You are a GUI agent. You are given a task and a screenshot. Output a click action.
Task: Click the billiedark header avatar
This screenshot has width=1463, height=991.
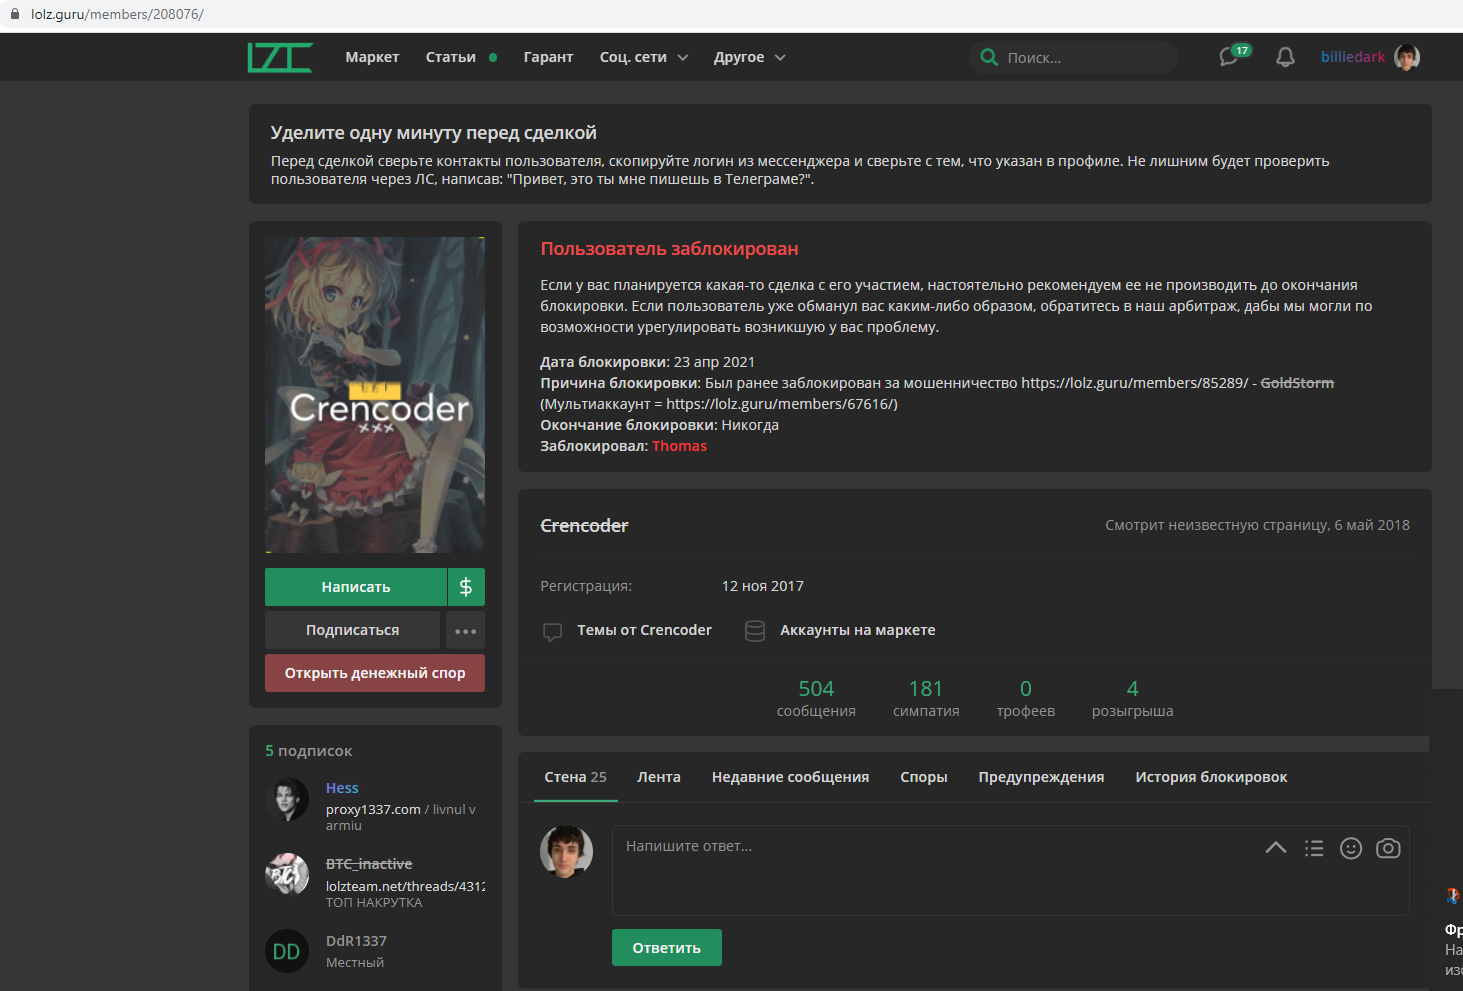(x=1407, y=57)
